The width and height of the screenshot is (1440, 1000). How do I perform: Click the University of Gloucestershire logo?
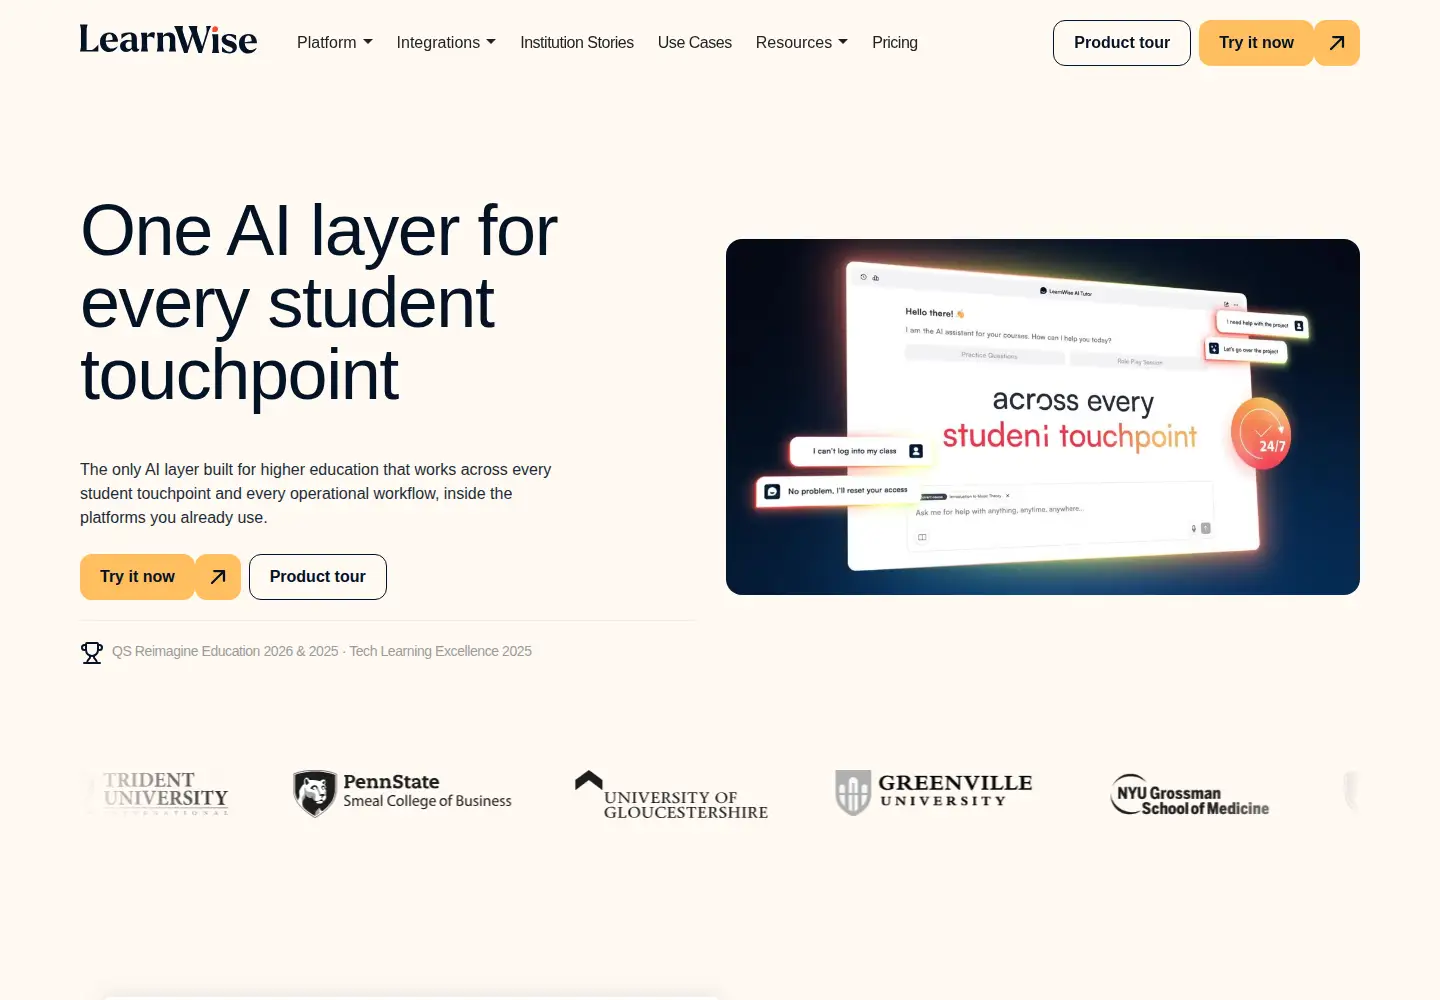(671, 795)
